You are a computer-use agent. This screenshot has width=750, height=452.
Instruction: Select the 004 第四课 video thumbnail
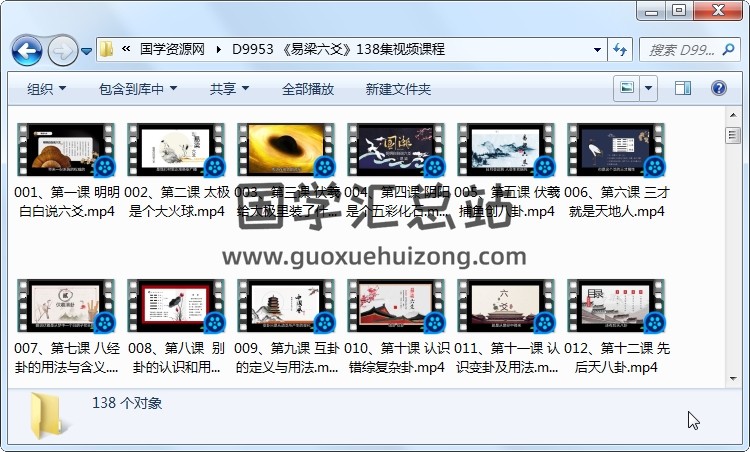(397, 150)
